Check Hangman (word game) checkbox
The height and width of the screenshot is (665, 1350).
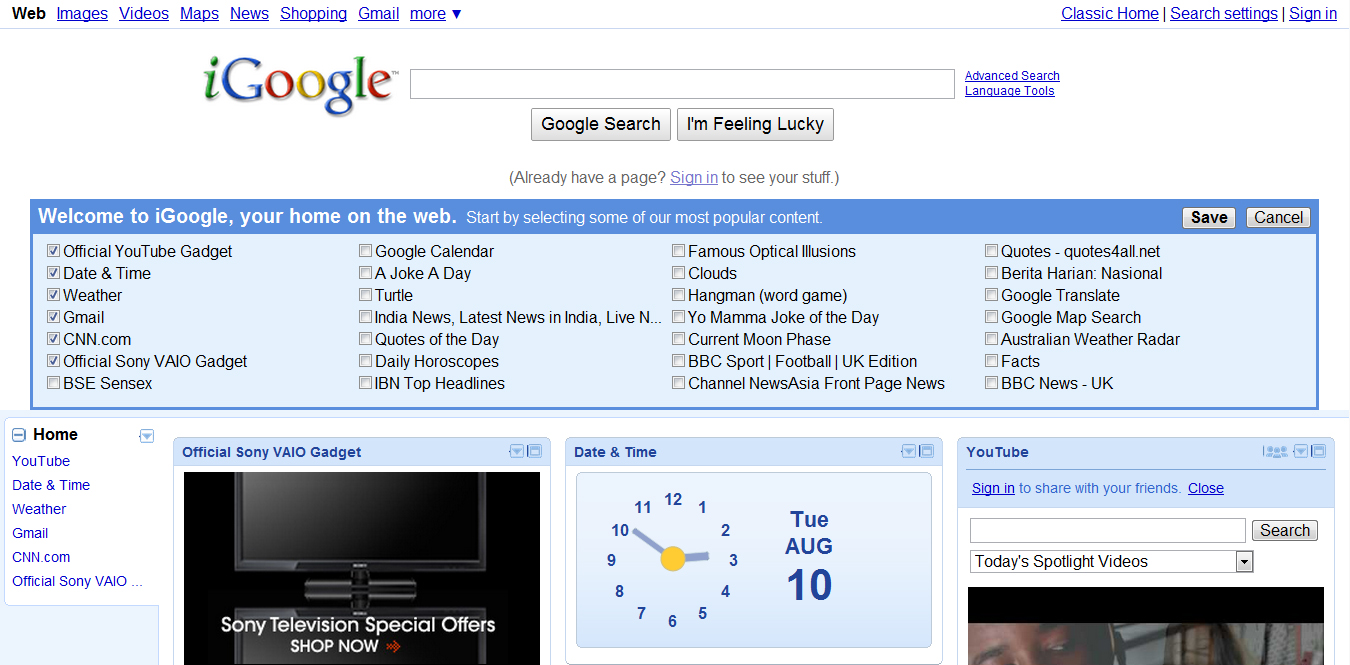point(679,295)
